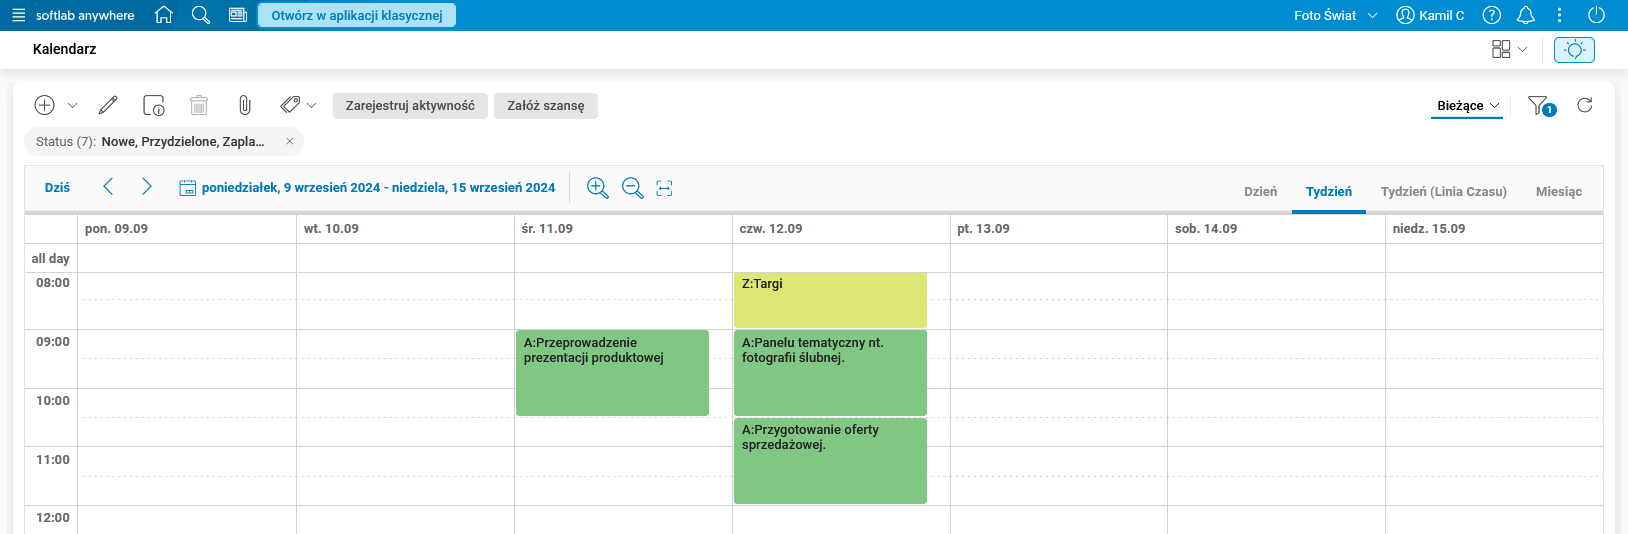The image size is (1628, 534).
Task: Open the add-new dropdown arrow
Action: click(72, 105)
